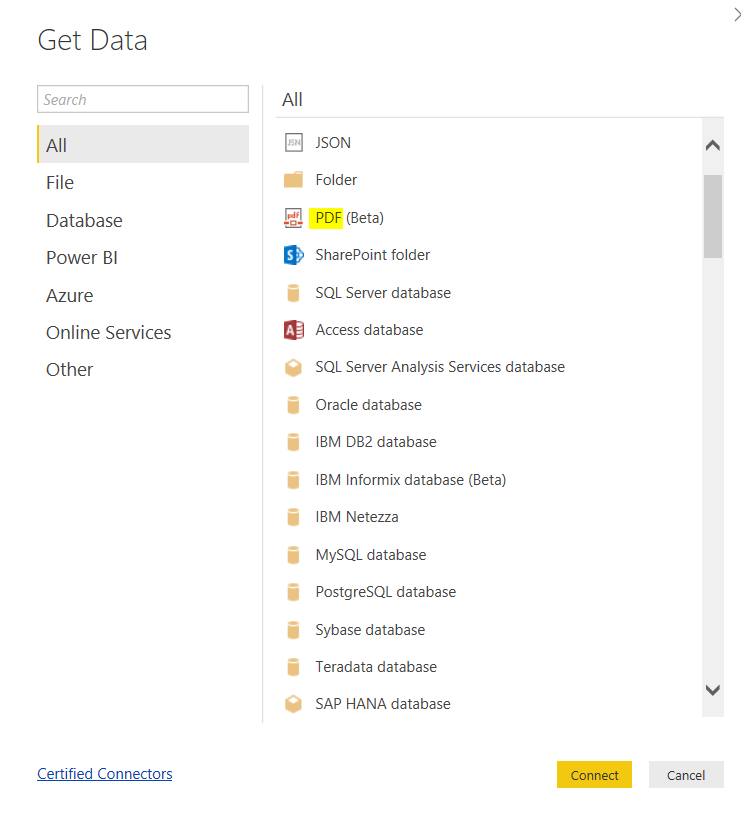Screen dimensions: 741x813
Task: Click the IBM DB2 database icon
Action: (x=293, y=442)
